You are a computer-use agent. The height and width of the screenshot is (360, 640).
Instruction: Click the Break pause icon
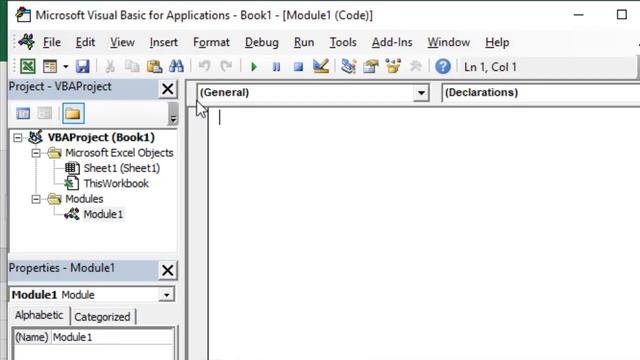point(276,67)
